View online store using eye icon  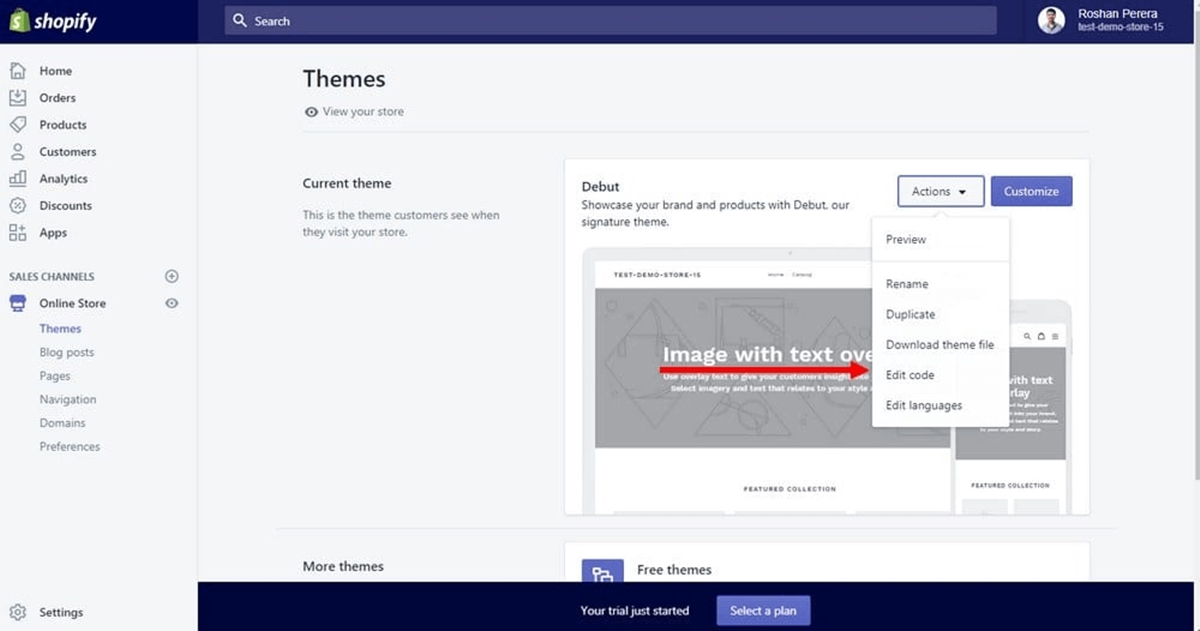pyautogui.click(x=171, y=303)
